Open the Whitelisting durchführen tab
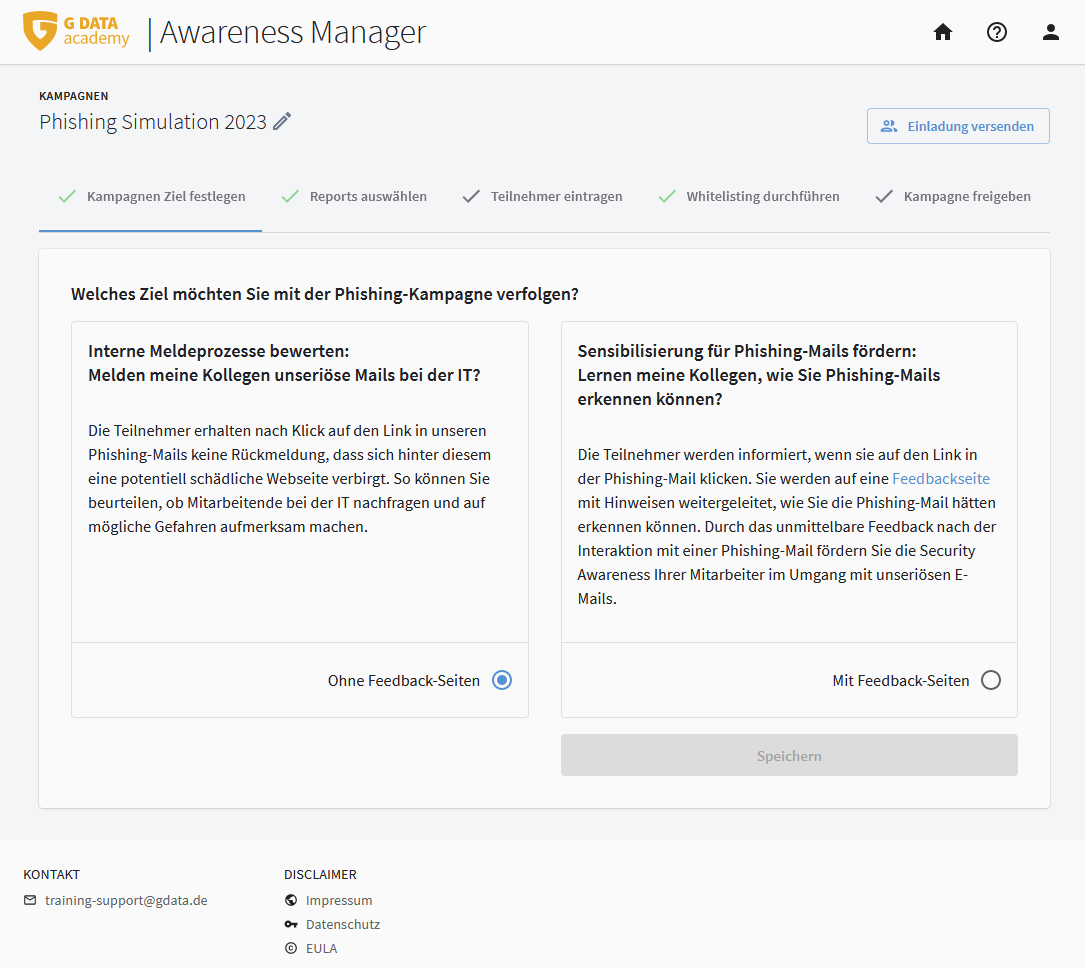 coord(749,197)
